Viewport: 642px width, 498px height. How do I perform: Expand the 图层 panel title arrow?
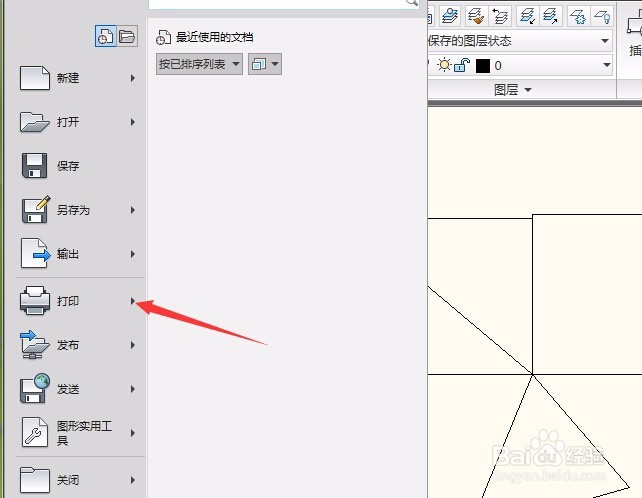point(528,90)
